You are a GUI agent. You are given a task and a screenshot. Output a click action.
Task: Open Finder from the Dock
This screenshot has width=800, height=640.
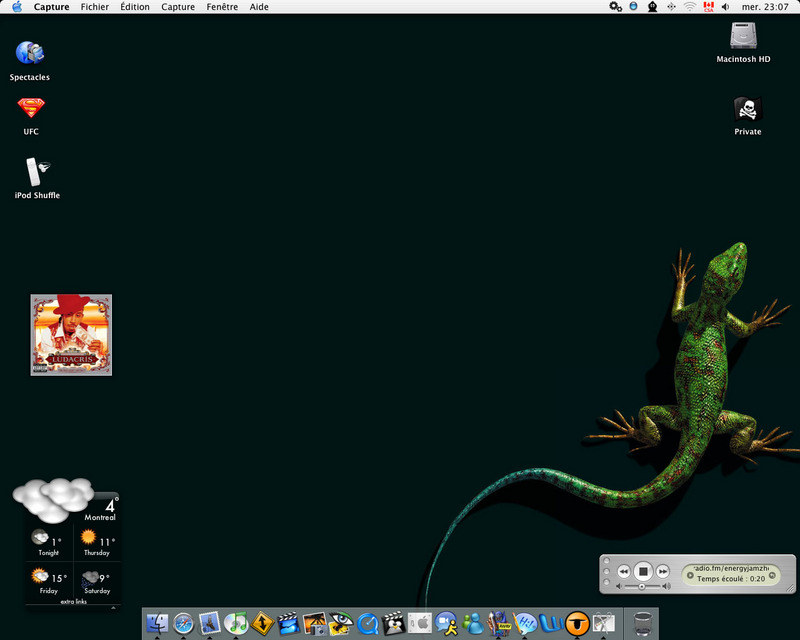click(x=158, y=624)
